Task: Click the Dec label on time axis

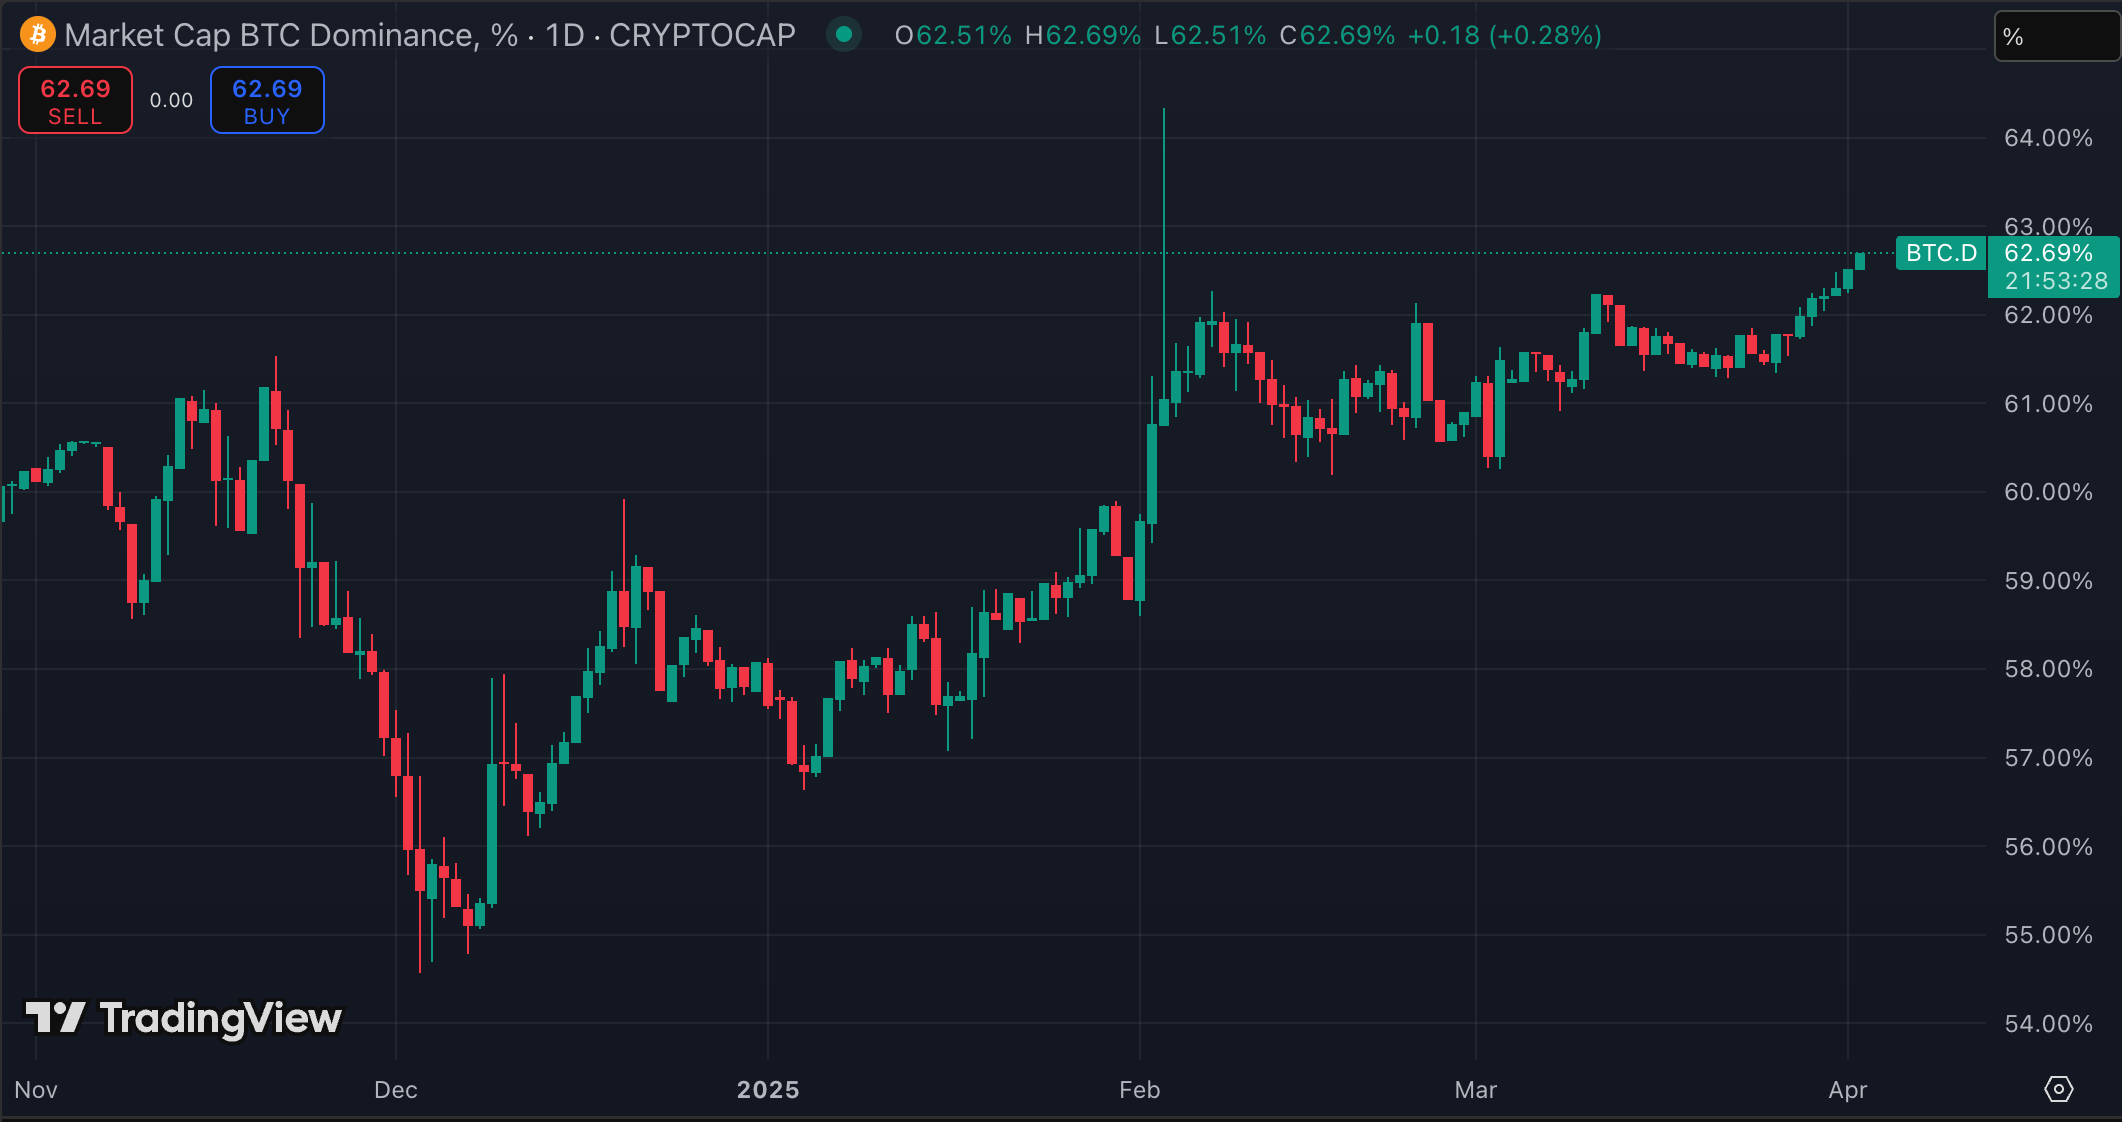Action: [x=396, y=1090]
